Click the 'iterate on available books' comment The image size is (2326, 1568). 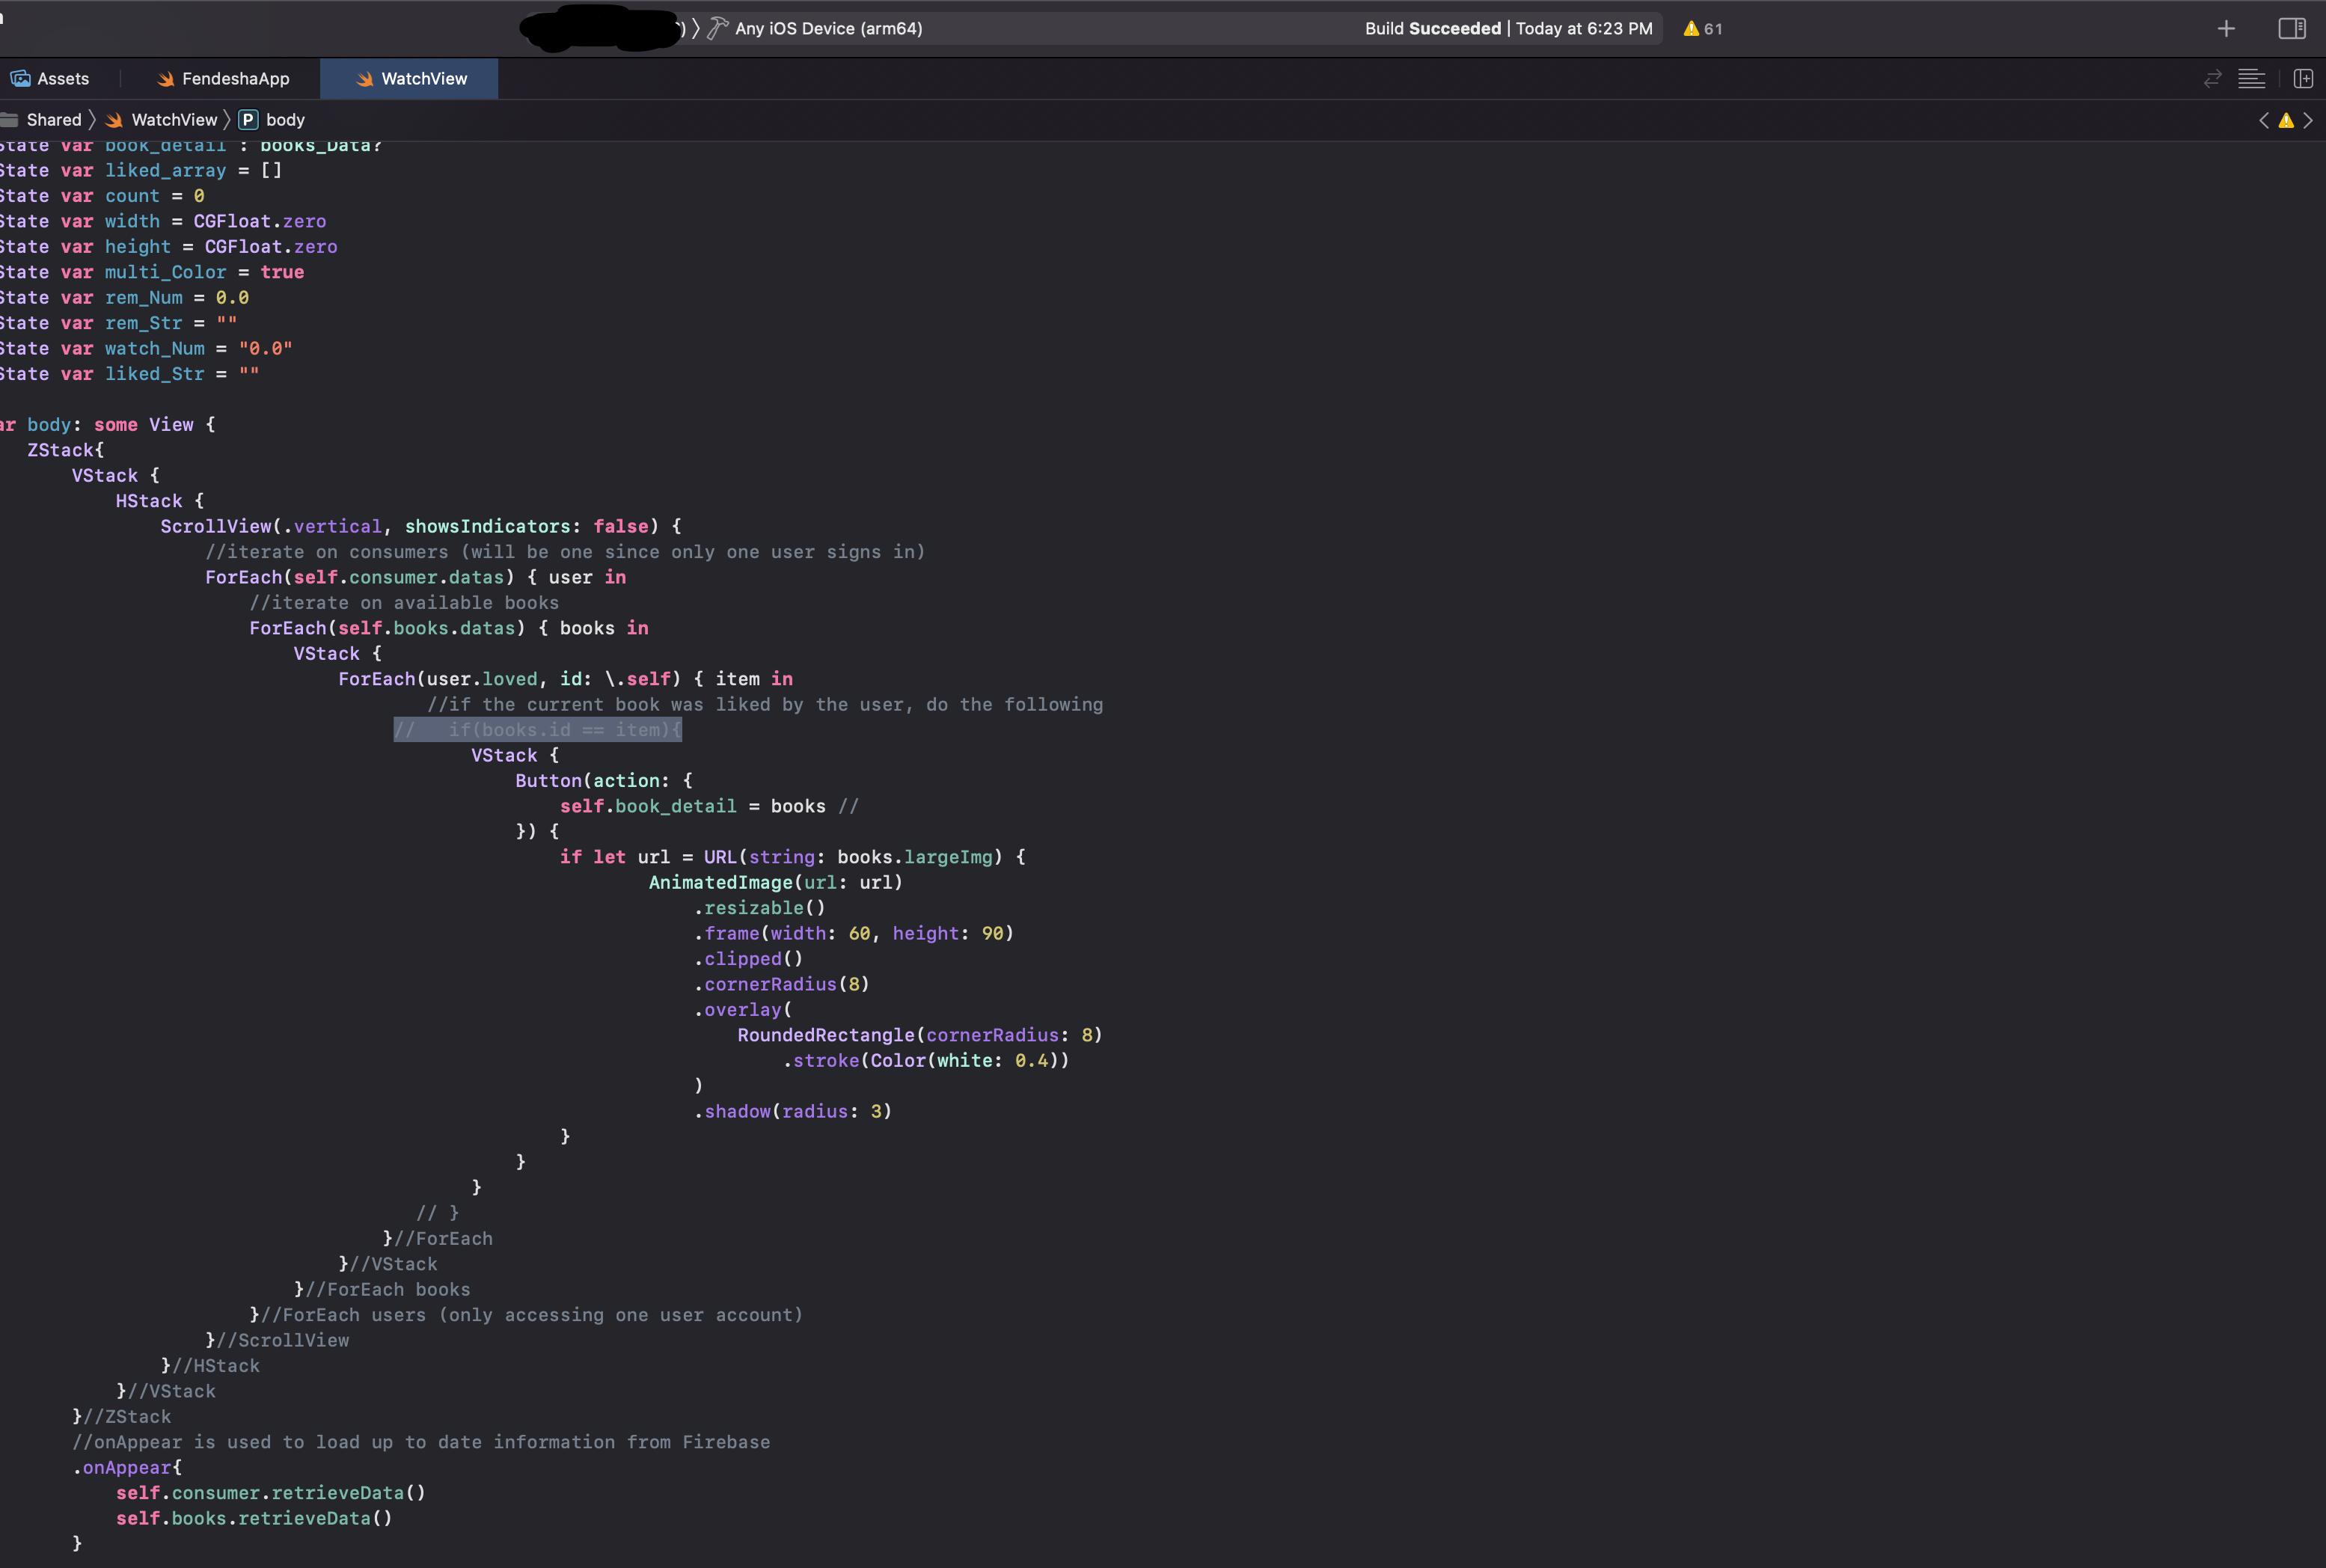coord(404,603)
